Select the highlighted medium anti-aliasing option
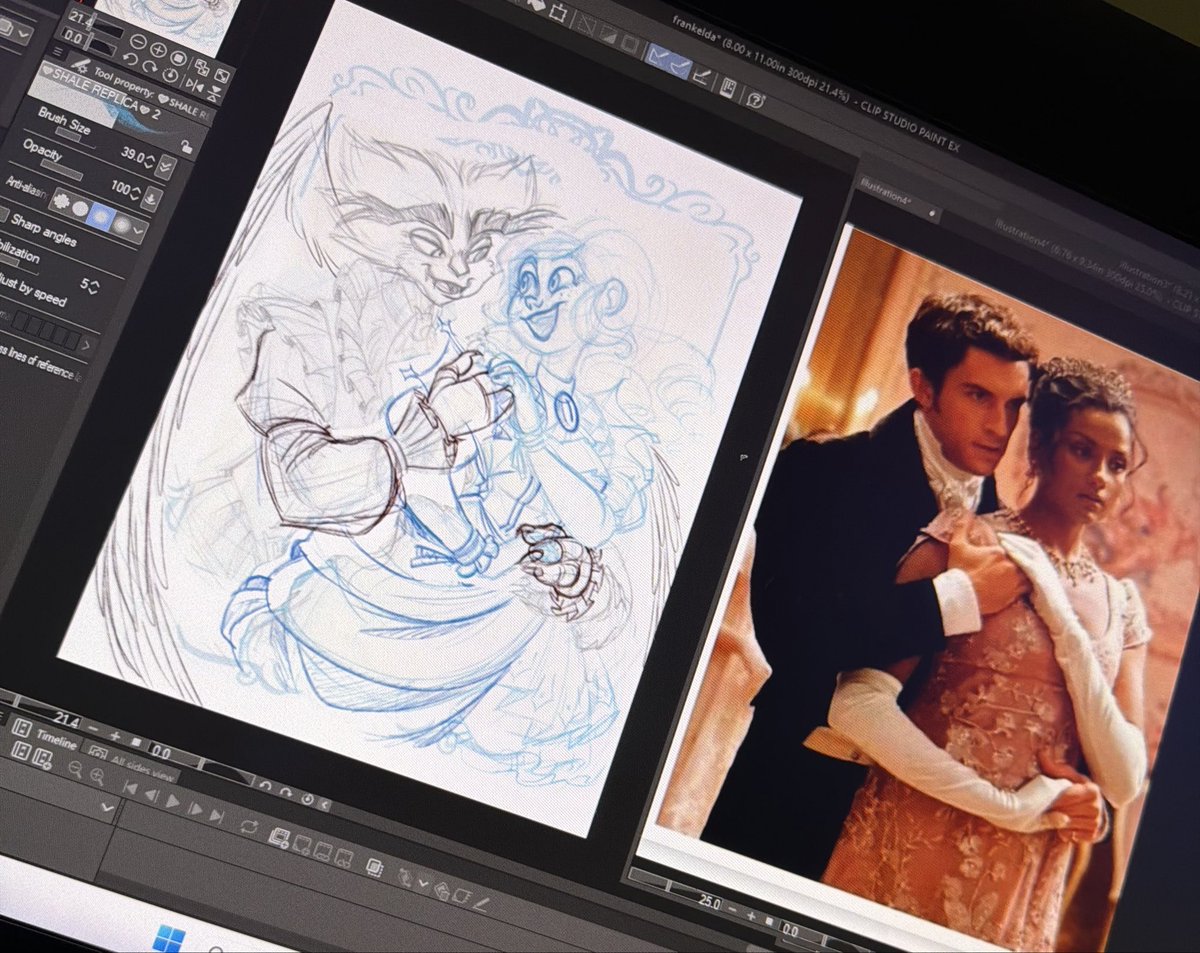Screen dimensions: 1200x953 (x=101, y=217)
